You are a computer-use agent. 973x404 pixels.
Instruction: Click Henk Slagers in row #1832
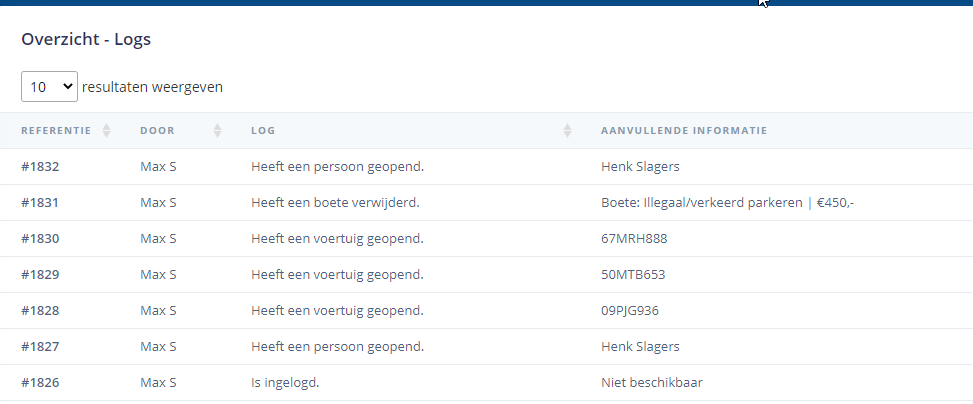point(640,167)
